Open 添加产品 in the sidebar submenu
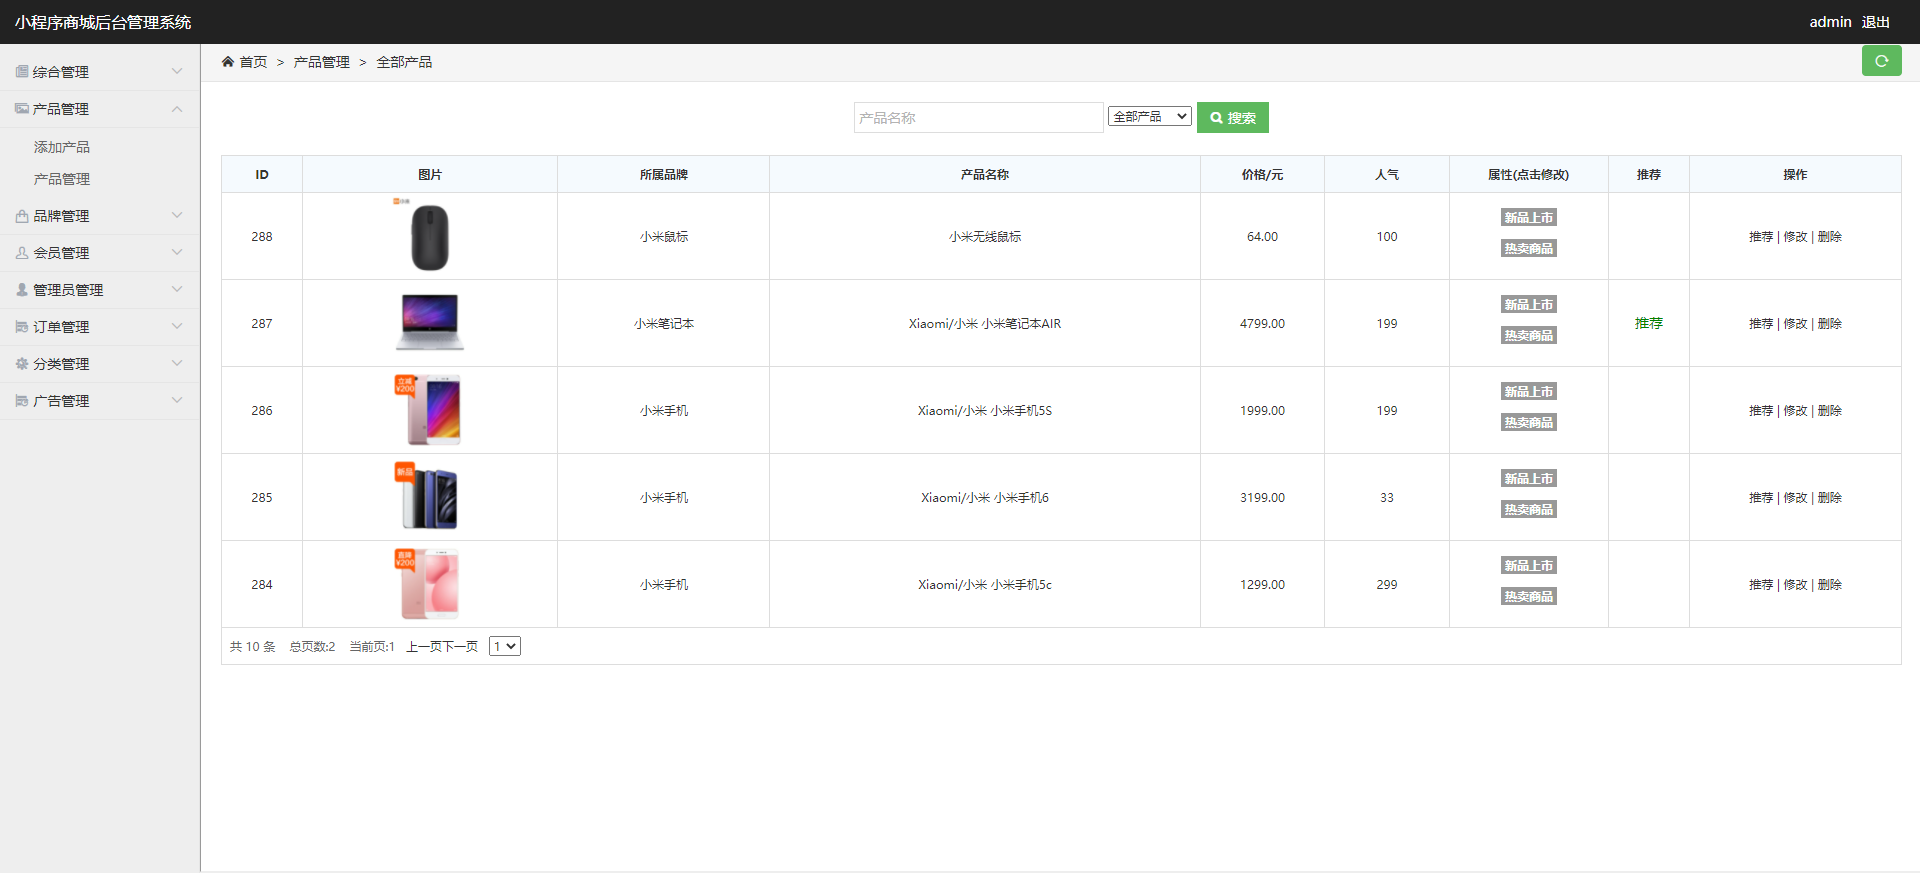The width and height of the screenshot is (1920, 873). click(x=62, y=147)
